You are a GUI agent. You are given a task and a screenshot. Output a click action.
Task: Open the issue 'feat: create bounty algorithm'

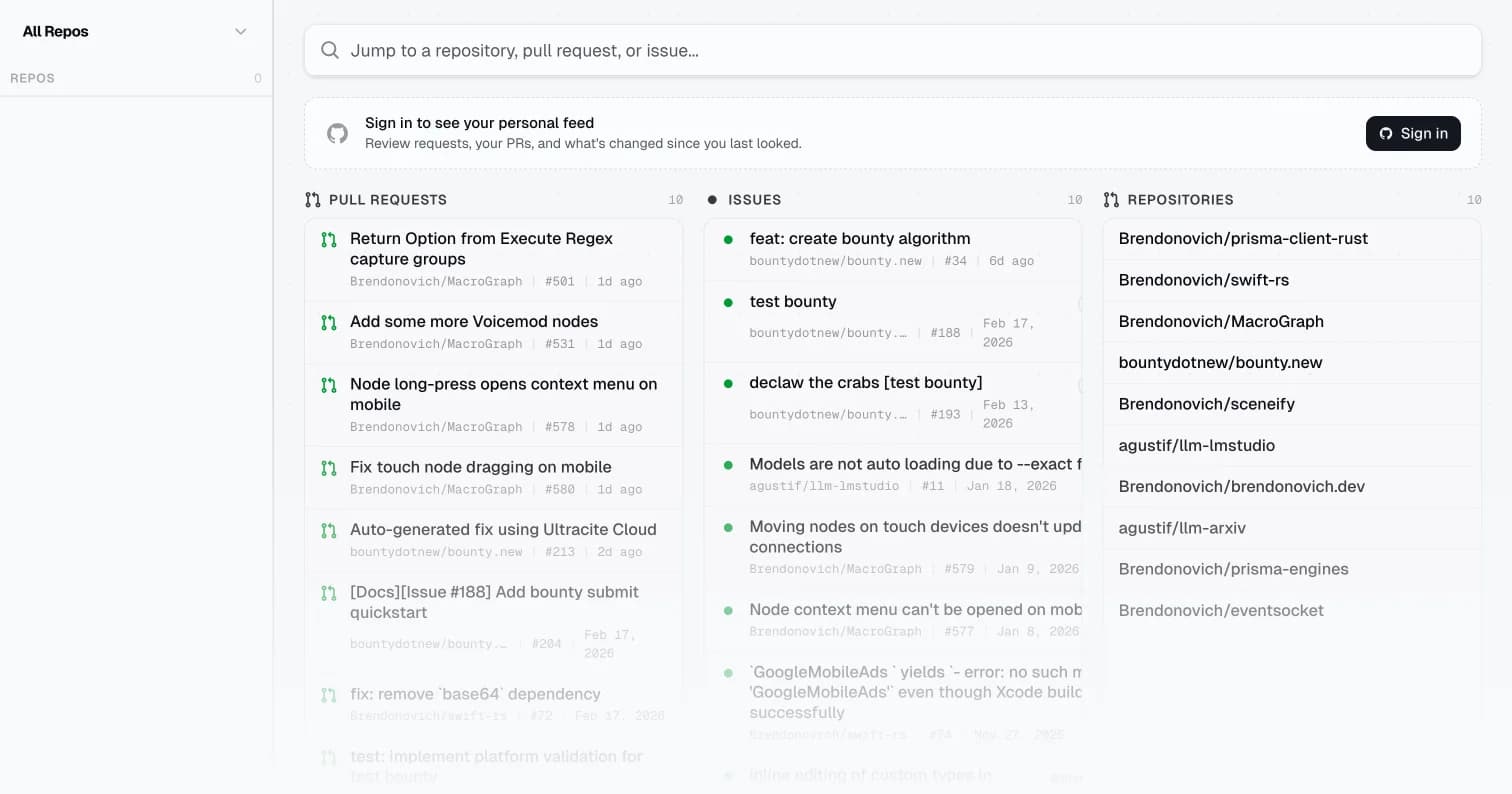[860, 238]
